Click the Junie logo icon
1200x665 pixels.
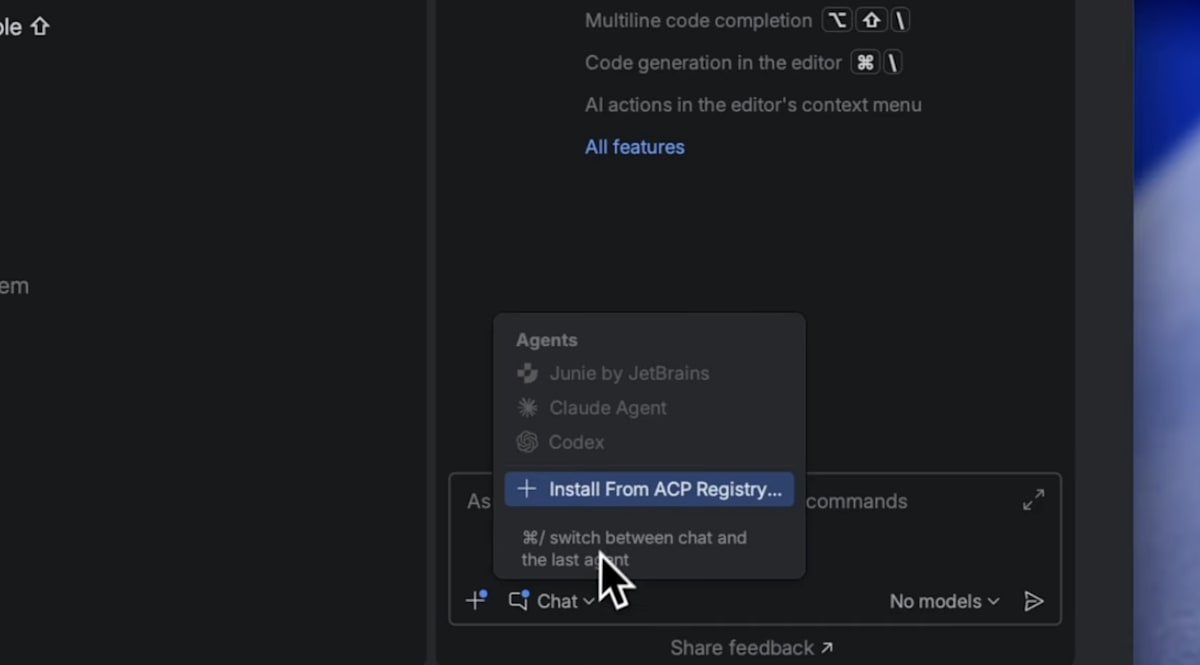pyautogui.click(x=527, y=373)
